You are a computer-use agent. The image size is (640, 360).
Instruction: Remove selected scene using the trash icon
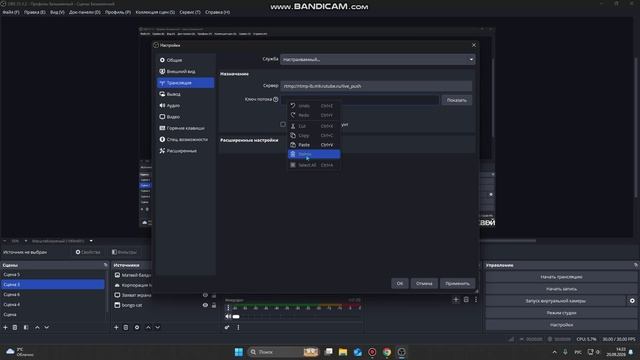pyautogui.click(x=15, y=327)
